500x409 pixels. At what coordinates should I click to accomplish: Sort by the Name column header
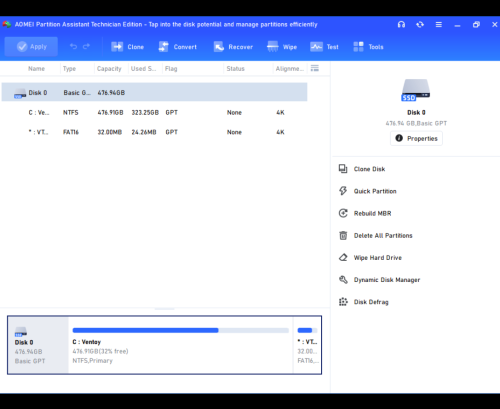click(36, 69)
